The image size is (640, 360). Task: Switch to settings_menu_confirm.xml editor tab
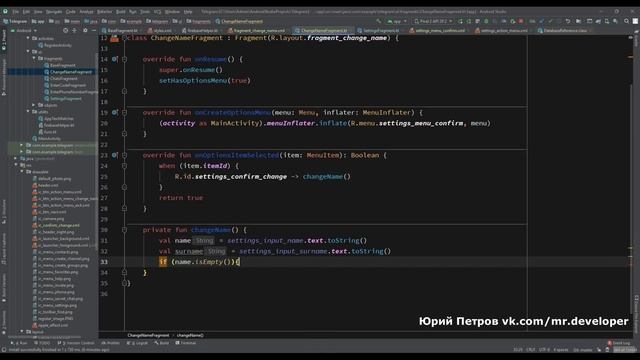click(x=440, y=31)
